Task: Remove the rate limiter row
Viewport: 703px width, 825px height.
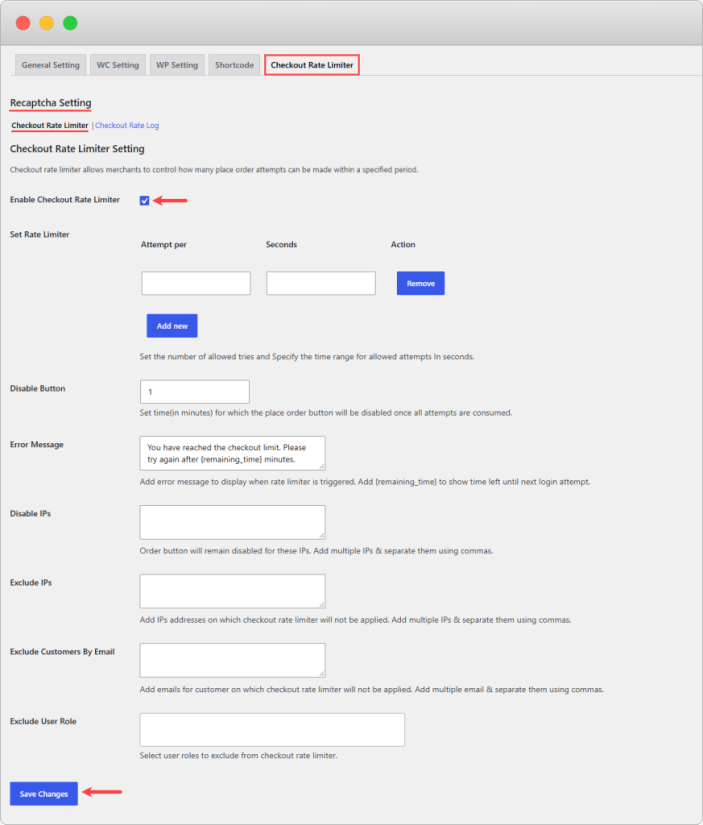Action: pos(420,283)
